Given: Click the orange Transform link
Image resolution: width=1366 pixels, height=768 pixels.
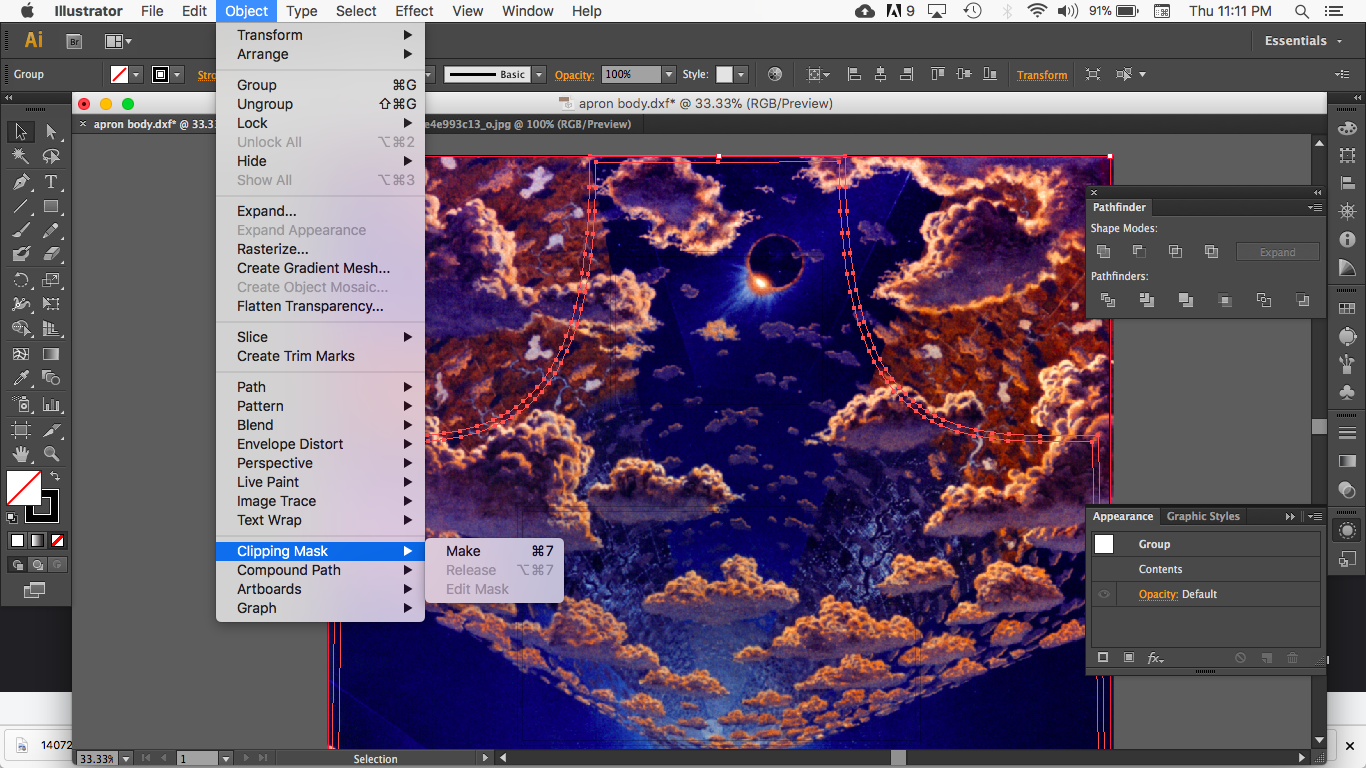Looking at the screenshot, I should [x=1042, y=75].
